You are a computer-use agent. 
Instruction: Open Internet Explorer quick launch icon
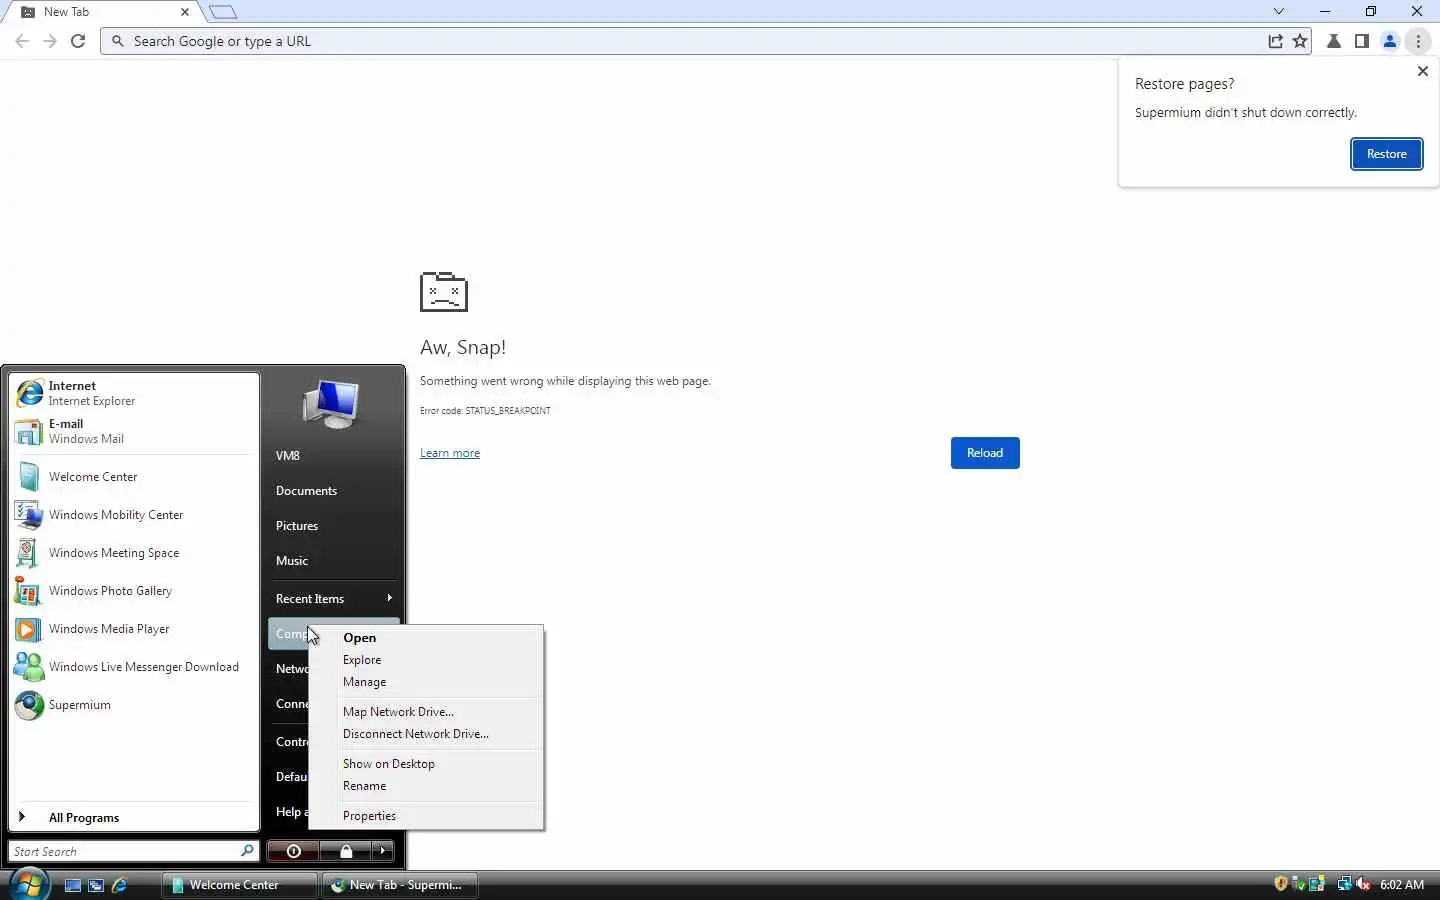pyautogui.click(x=120, y=885)
